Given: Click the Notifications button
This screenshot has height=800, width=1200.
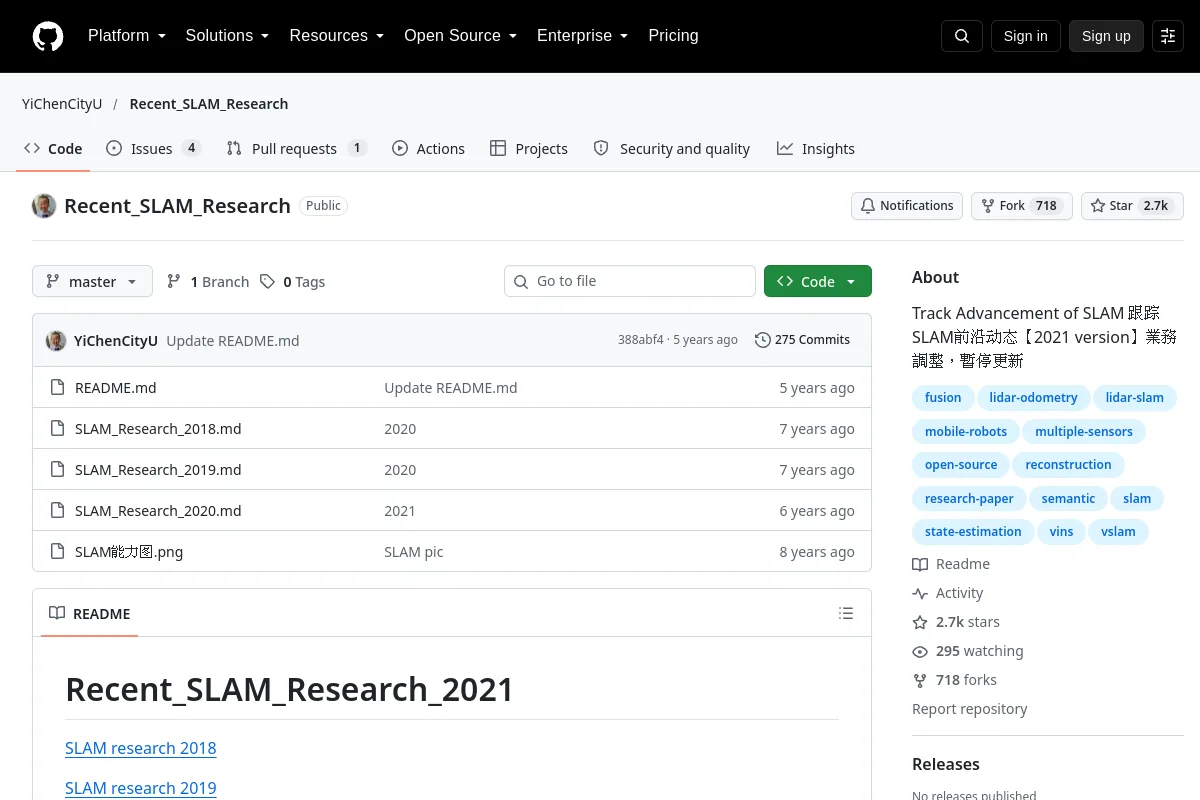Looking at the screenshot, I should point(907,206).
